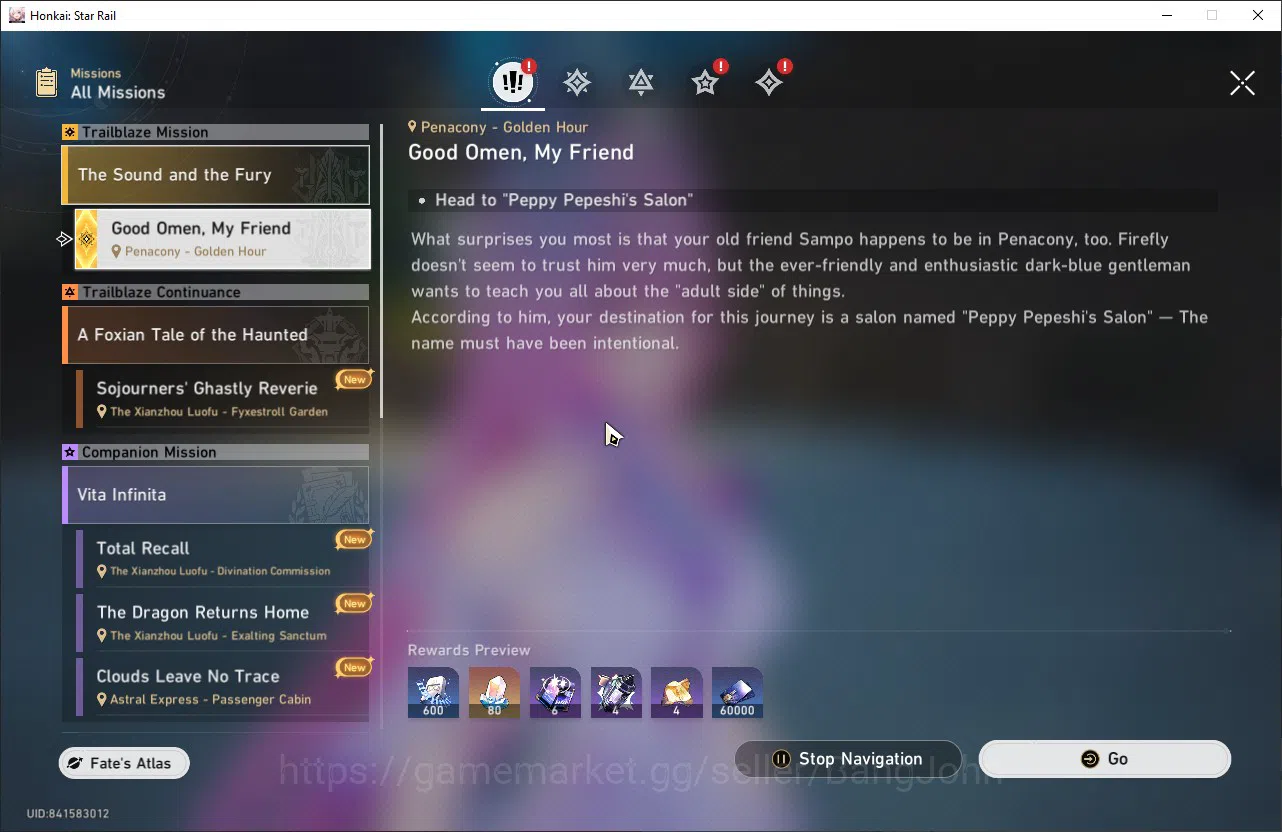Screen dimensions: 1282x832
Task: Click the New badge on Sojourners' Ghastly Reverie
Action: 354,380
